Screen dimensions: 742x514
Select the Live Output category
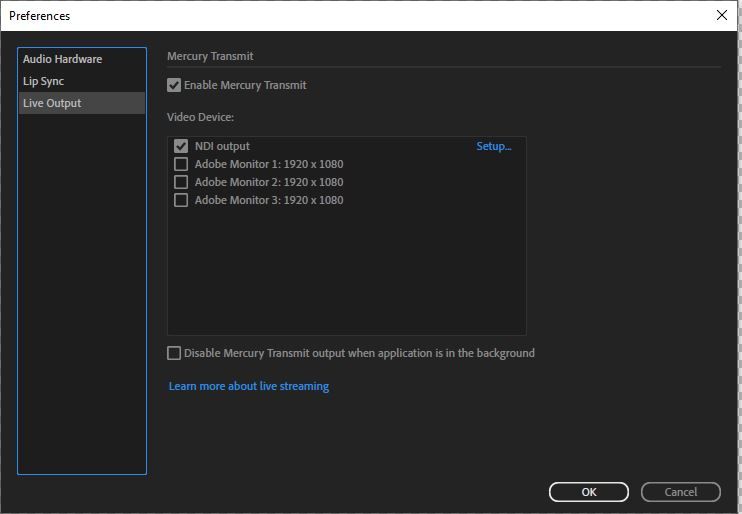(52, 103)
